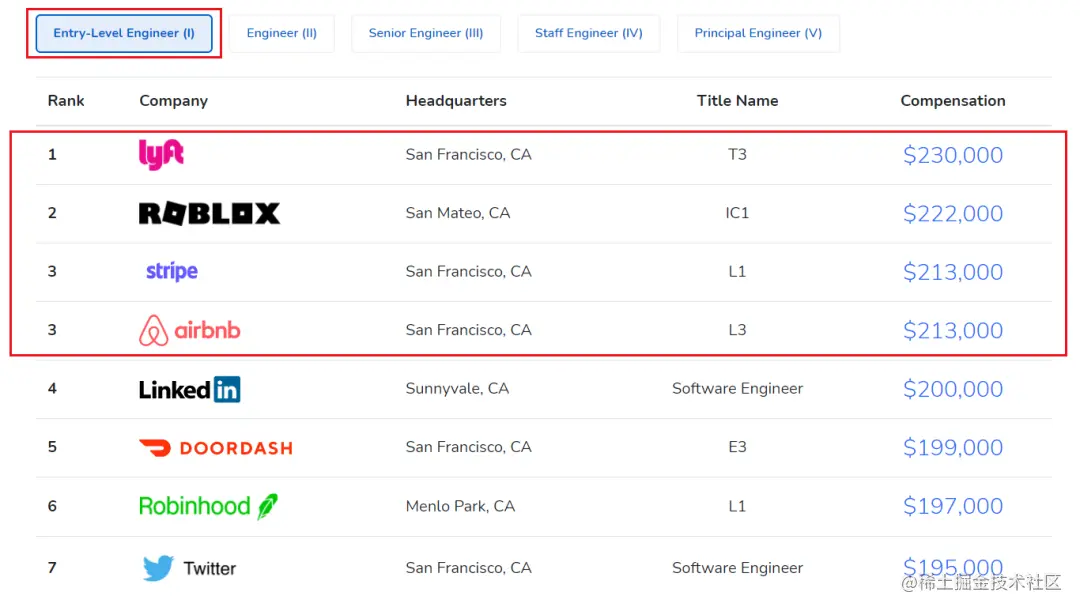Click LinkedIn's $200,000 compensation amount
The width and height of the screenshot is (1080, 611).
952,389
